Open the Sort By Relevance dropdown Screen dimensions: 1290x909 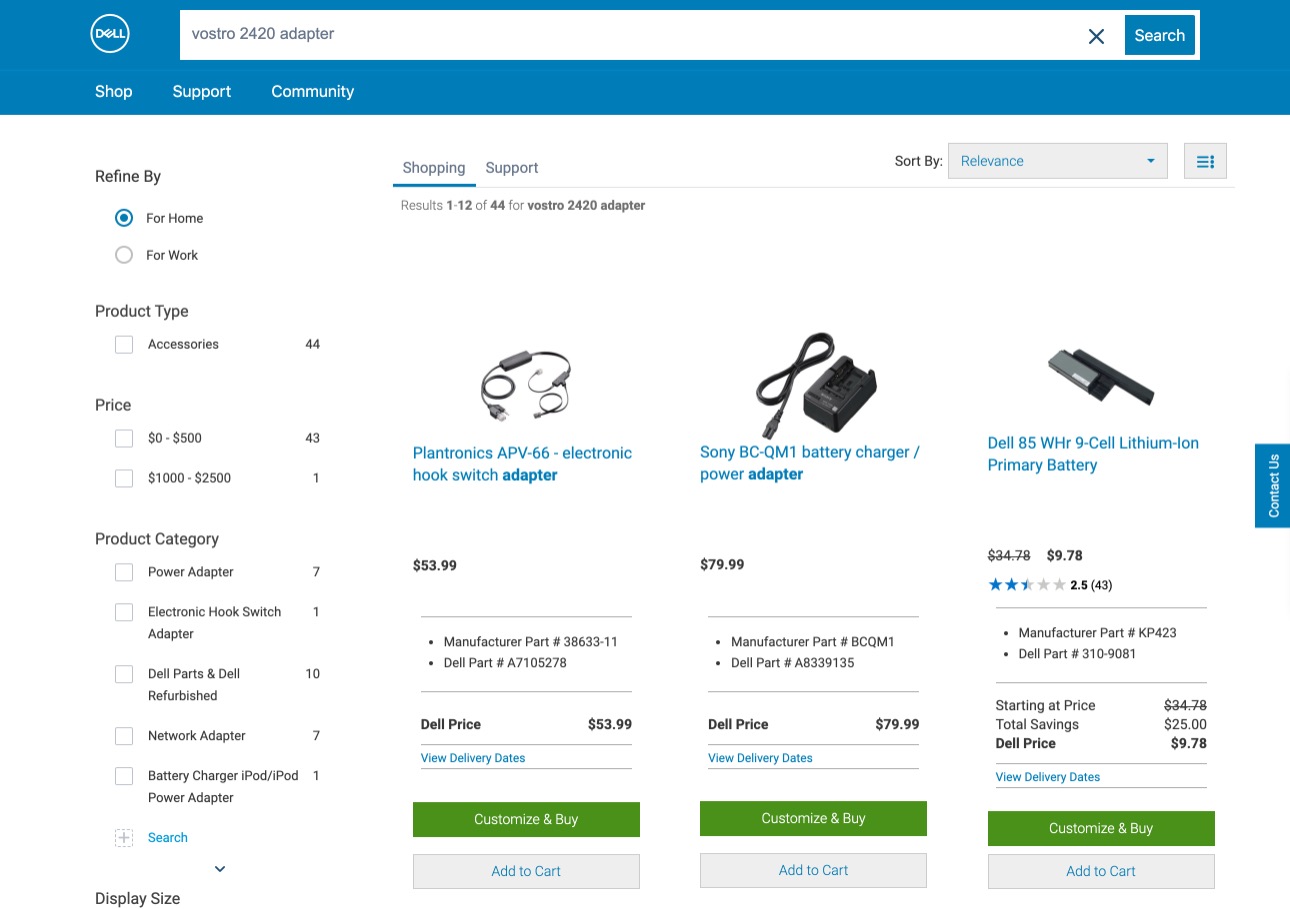pyautogui.click(x=1057, y=161)
